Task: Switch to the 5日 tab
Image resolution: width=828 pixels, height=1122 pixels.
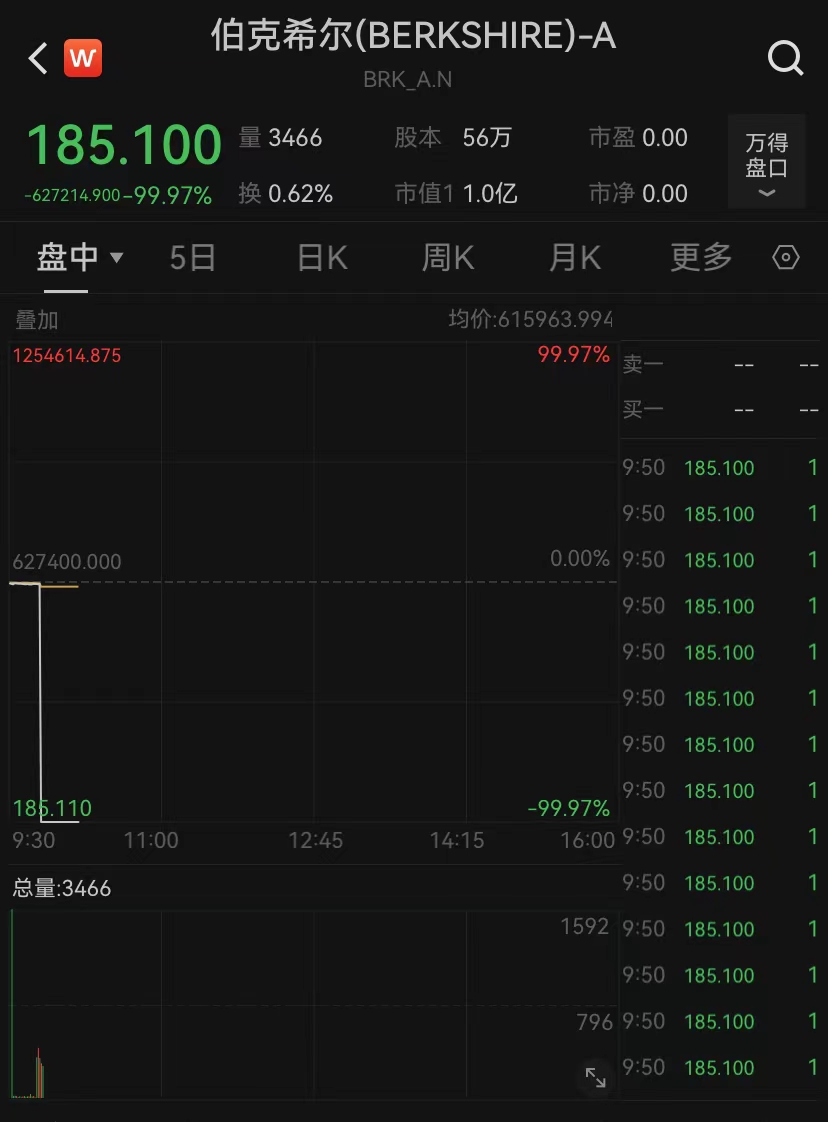Action: point(193,258)
